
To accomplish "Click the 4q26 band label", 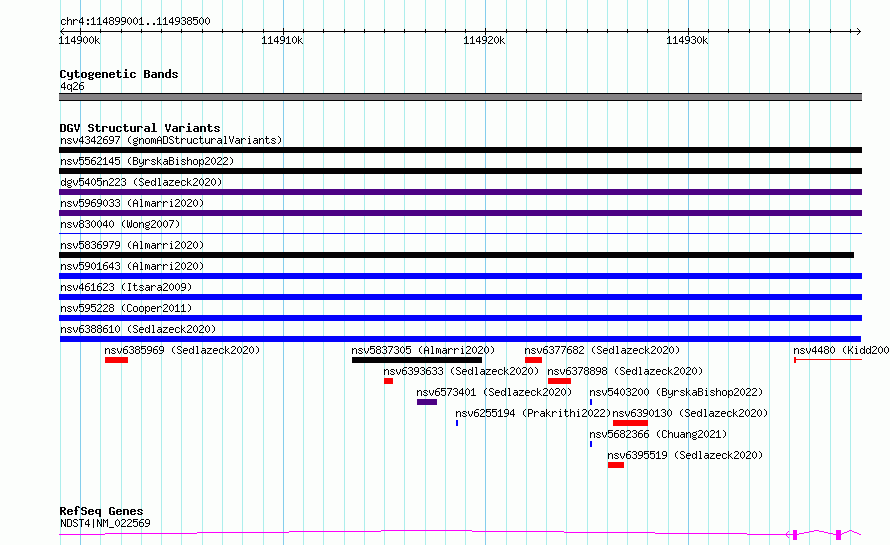I will (72, 86).
